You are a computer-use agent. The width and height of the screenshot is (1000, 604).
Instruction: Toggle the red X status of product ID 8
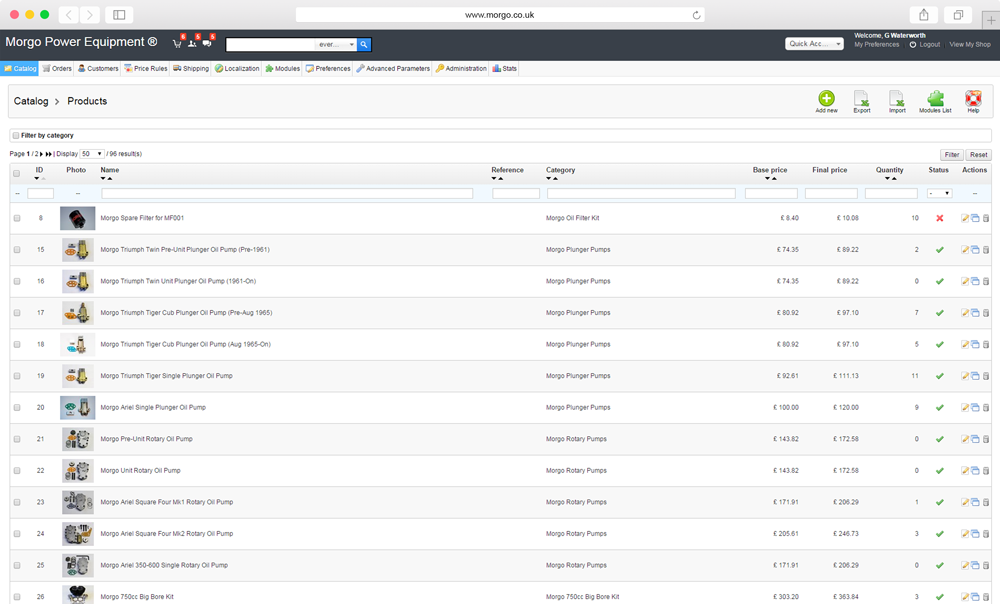tap(939, 218)
